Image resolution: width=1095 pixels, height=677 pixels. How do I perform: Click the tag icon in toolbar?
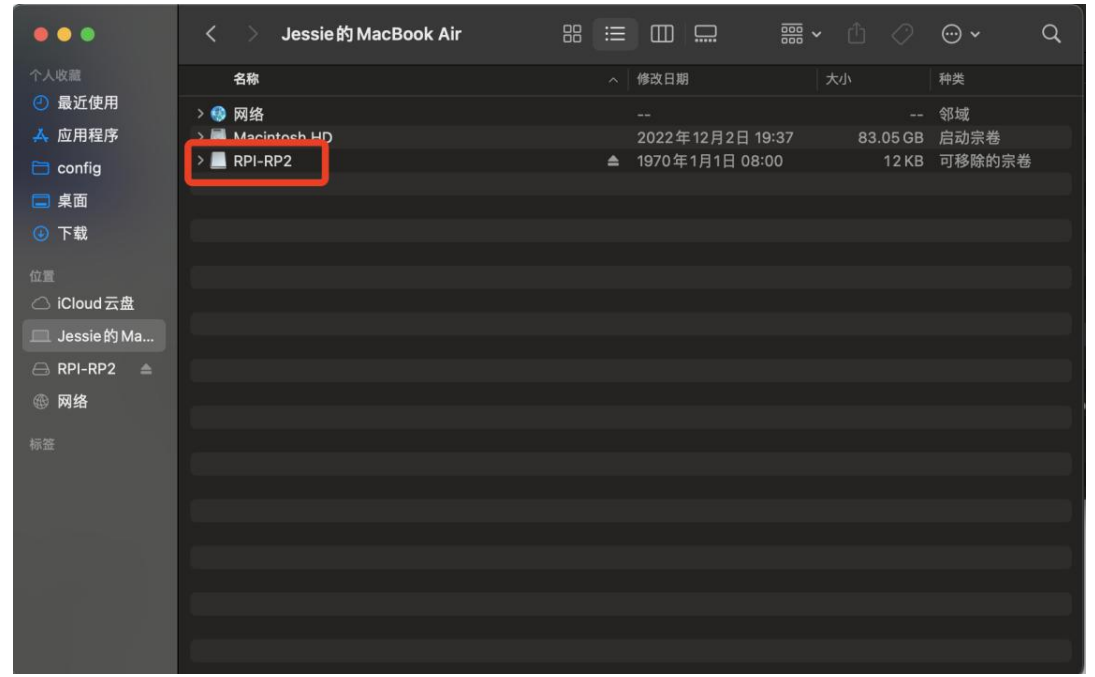(902, 35)
